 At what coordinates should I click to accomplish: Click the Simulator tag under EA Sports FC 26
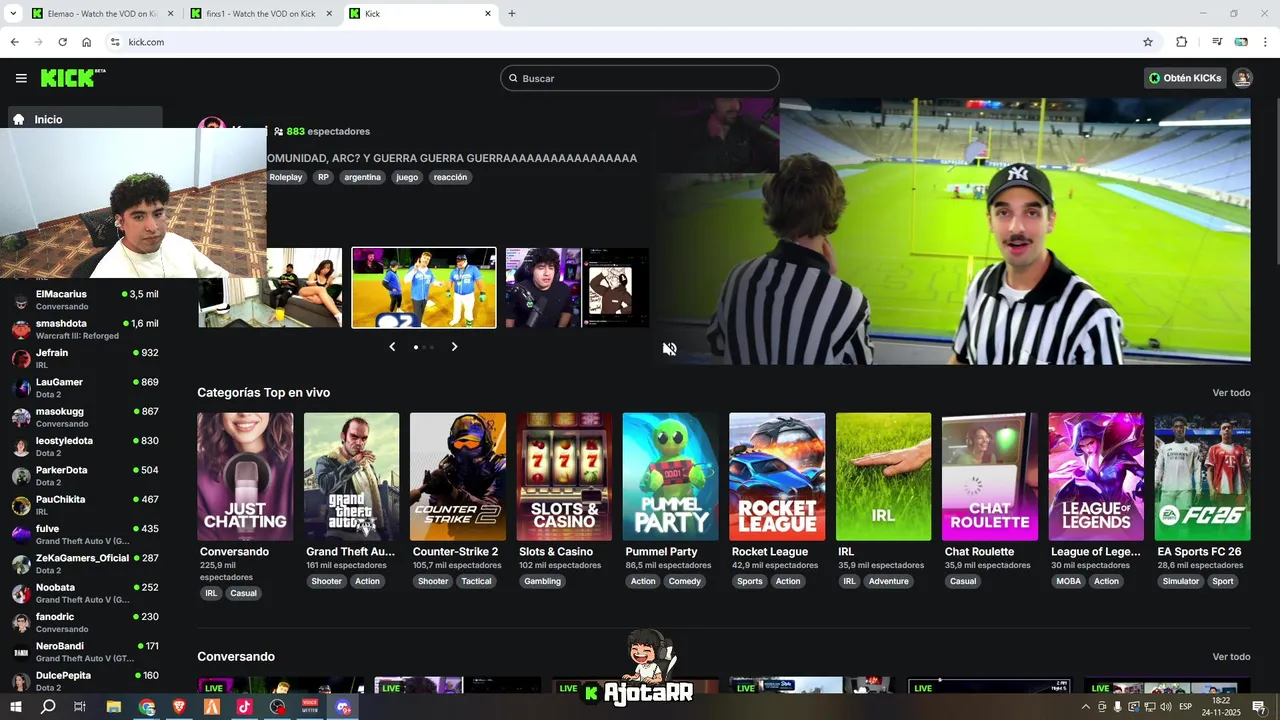pyautogui.click(x=1180, y=581)
